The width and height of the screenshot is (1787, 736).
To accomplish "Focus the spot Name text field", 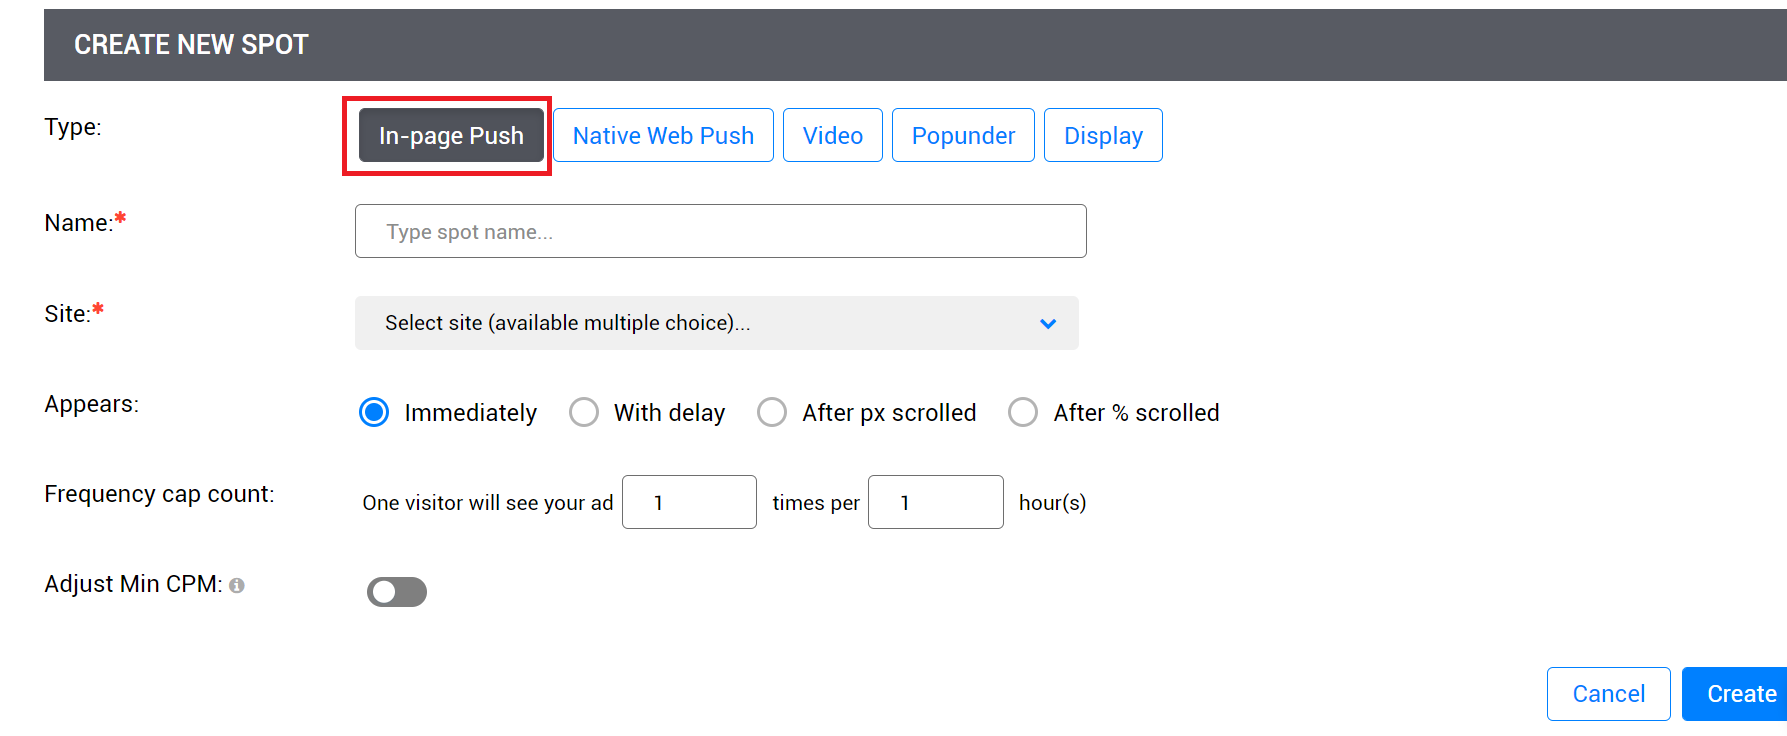I will [x=720, y=232].
